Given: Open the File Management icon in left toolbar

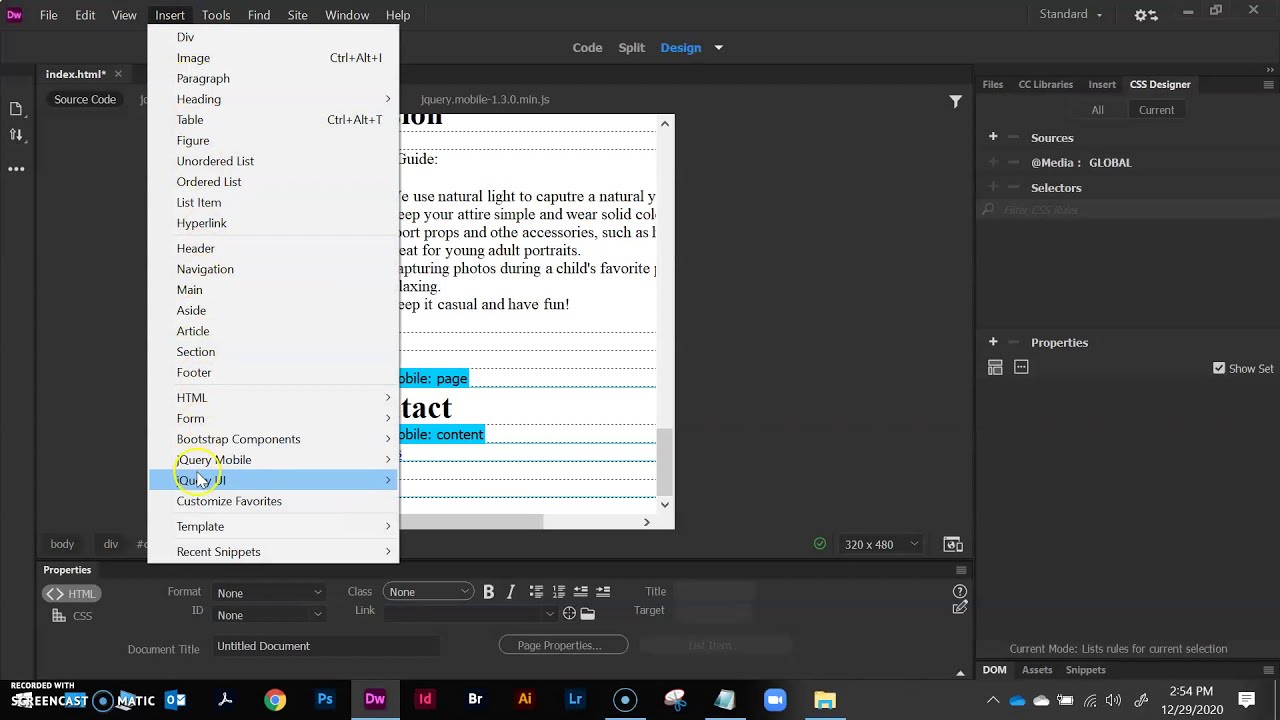Looking at the screenshot, I should point(16,134).
